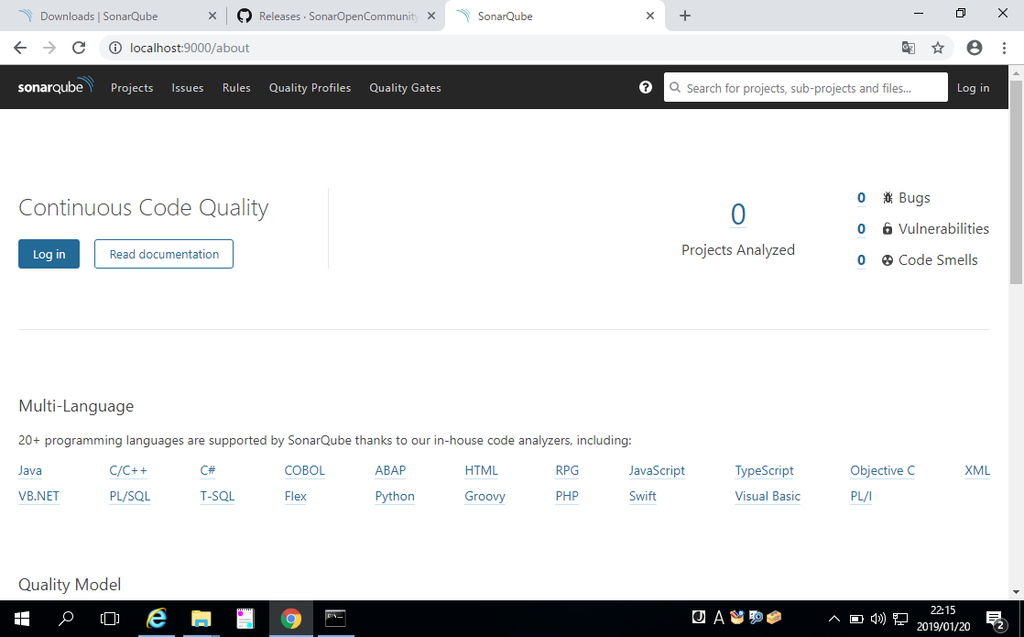Viewport: 1024px width, 637px height.
Task: Switch to Chrome icon in taskbar
Action: [291, 618]
